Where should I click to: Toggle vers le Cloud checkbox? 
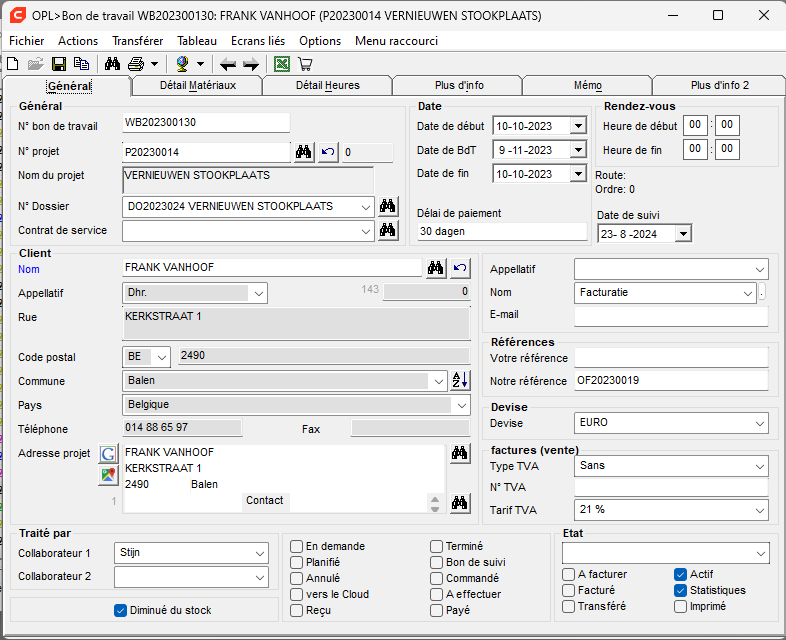[x=297, y=594]
